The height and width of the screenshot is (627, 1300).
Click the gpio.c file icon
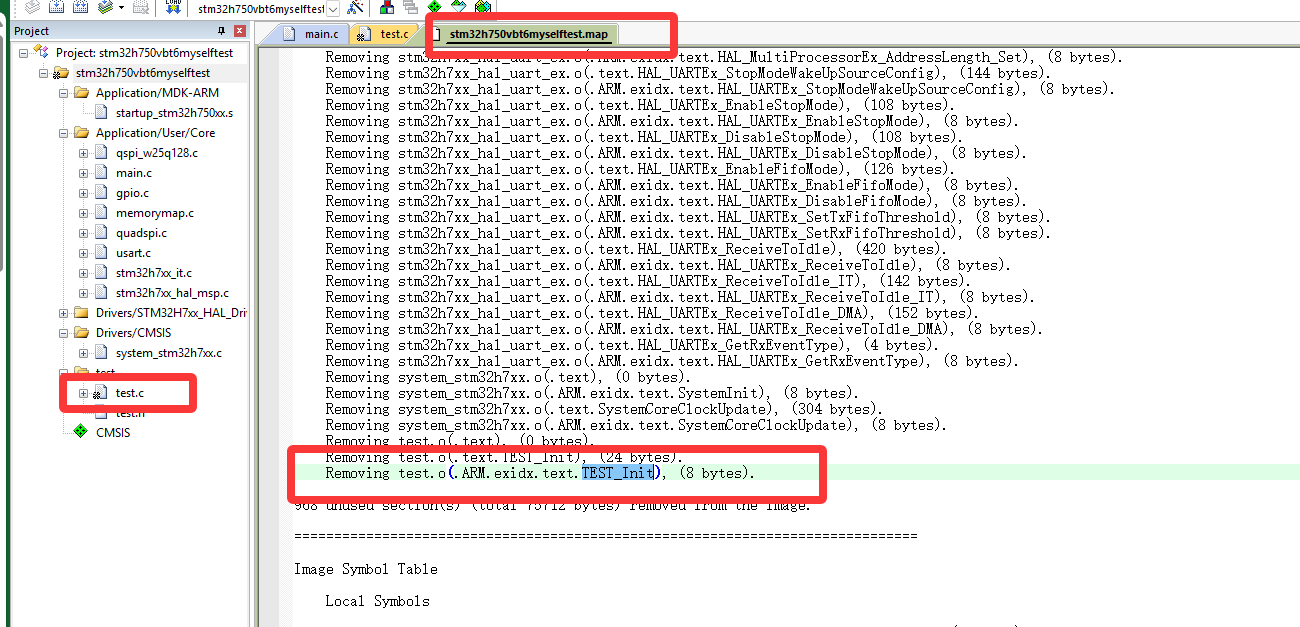click(x=100, y=193)
